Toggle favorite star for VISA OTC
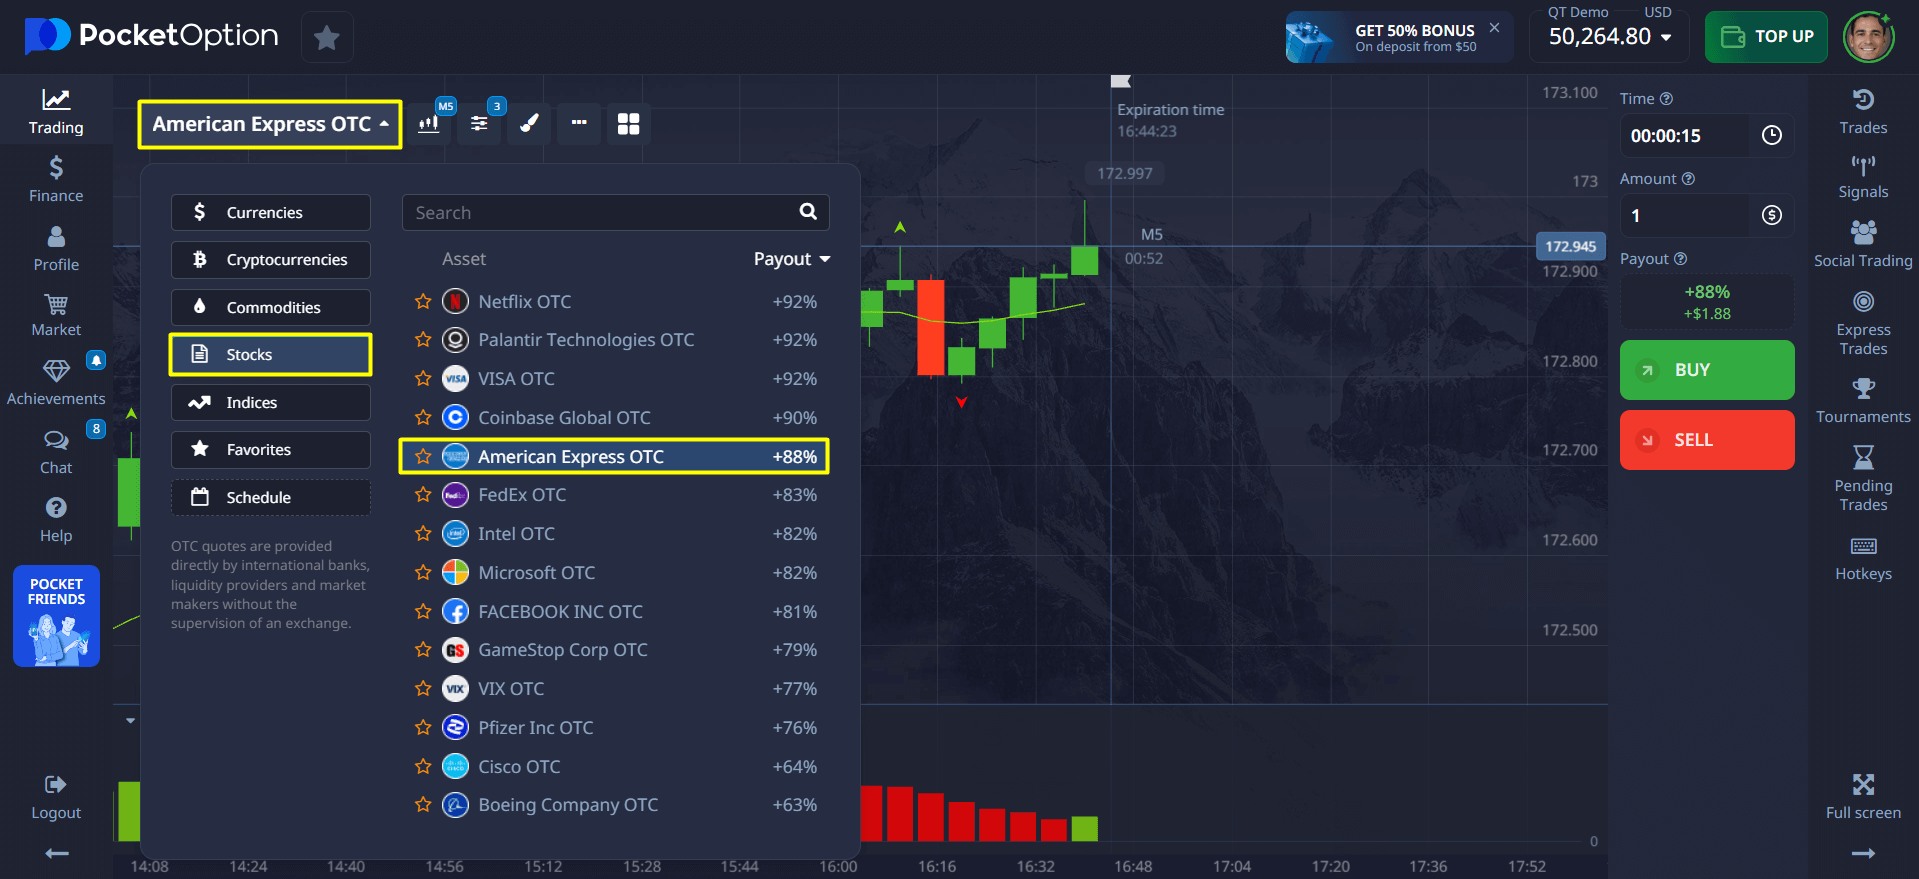 (423, 379)
